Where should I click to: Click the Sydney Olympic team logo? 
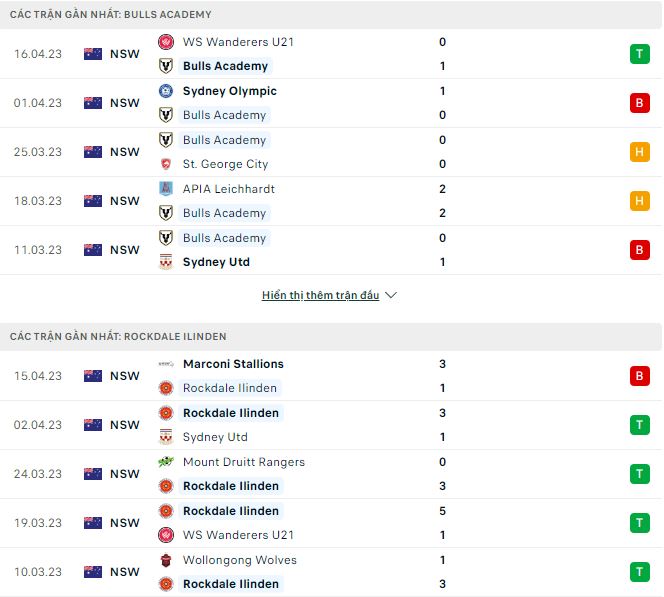pyautogui.click(x=166, y=91)
